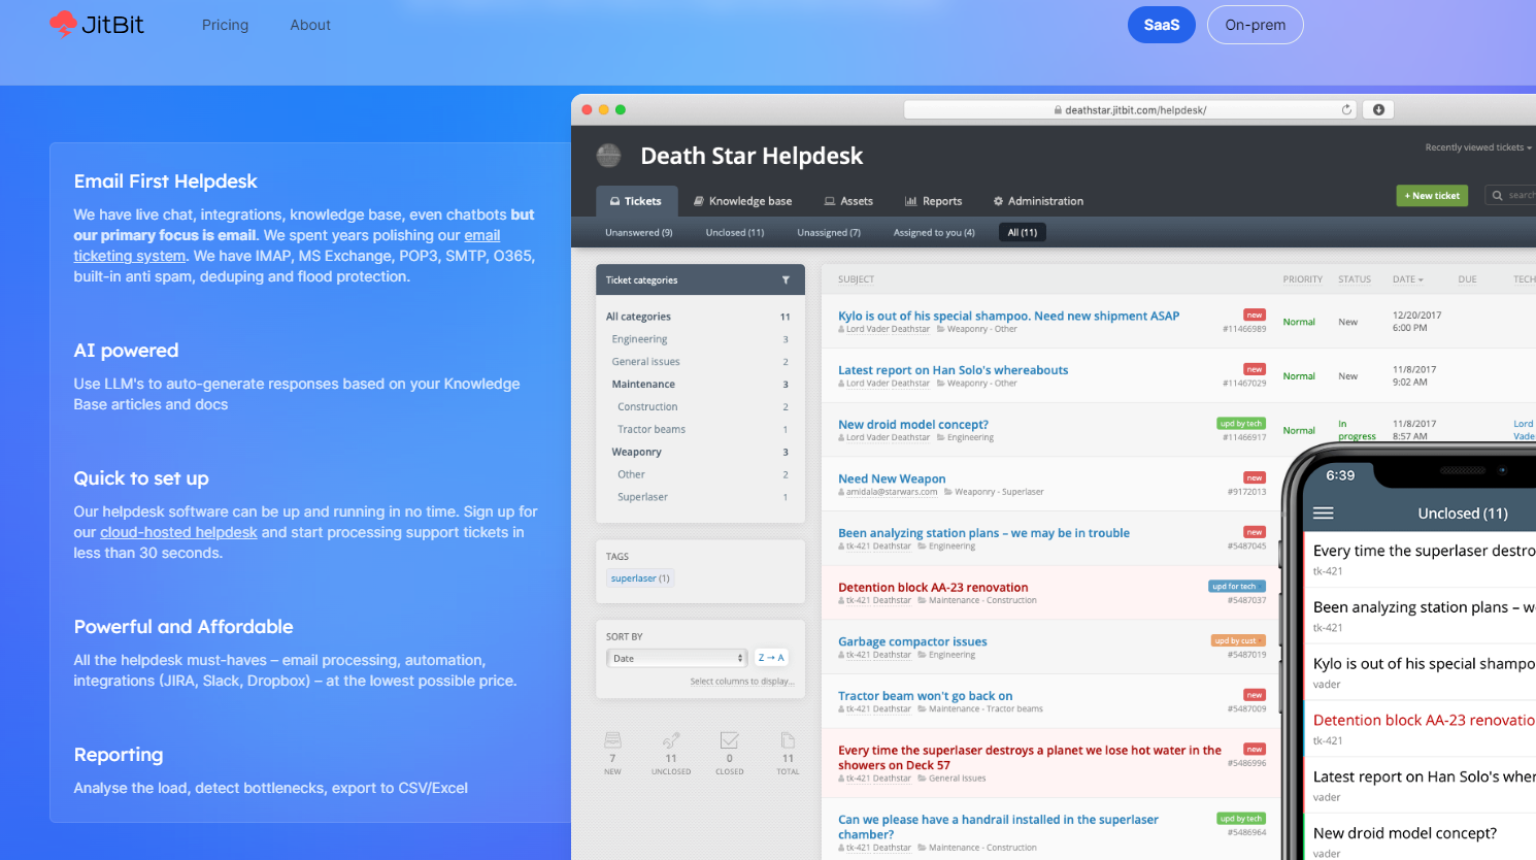Open phone ticket Every time the superlaser
Image resolution: width=1536 pixels, height=860 pixels.
coord(1423,551)
